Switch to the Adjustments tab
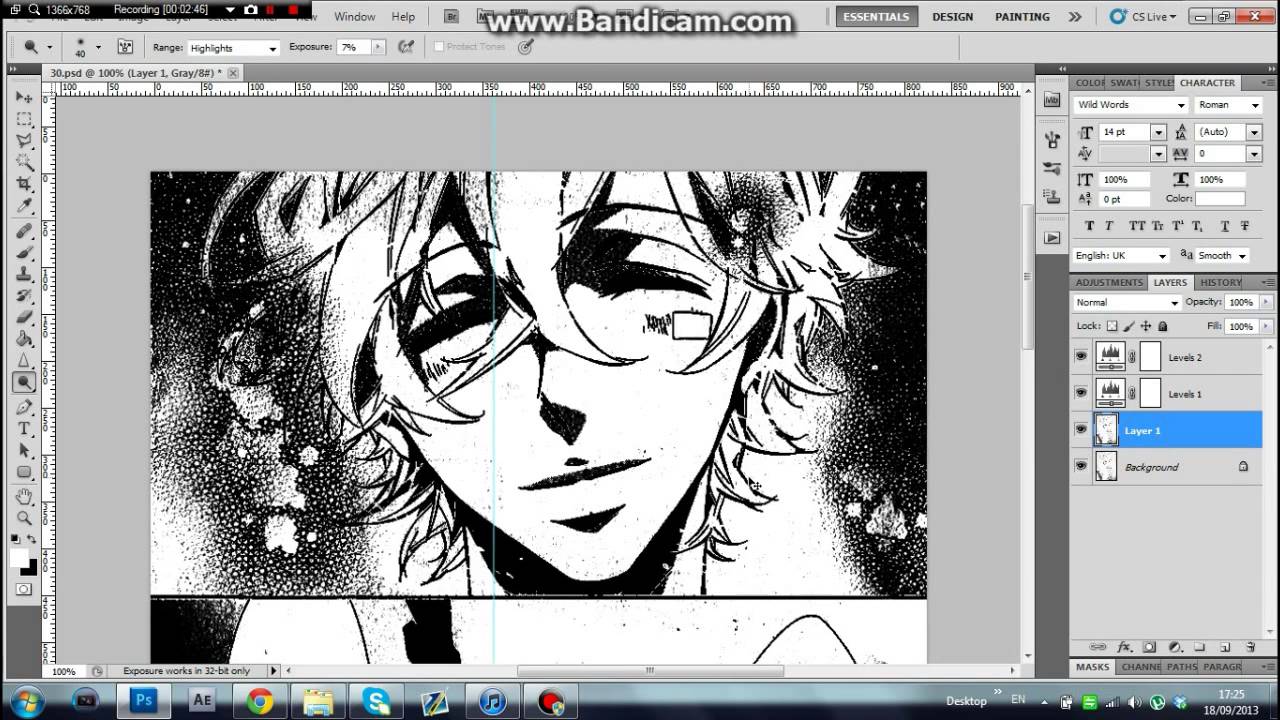The width and height of the screenshot is (1280, 720). point(1109,283)
